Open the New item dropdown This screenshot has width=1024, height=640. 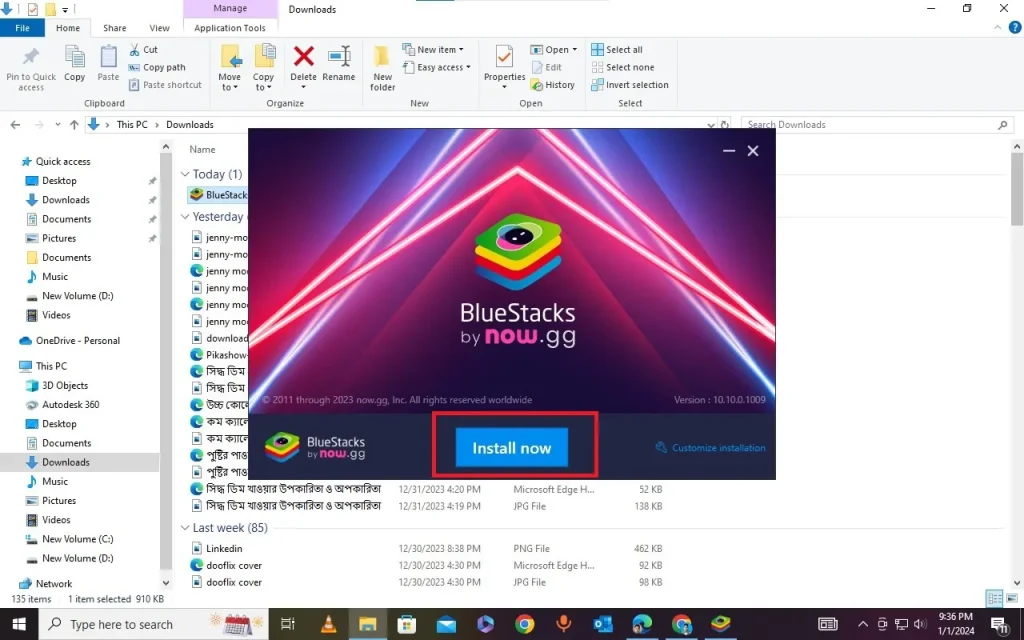[433, 50]
